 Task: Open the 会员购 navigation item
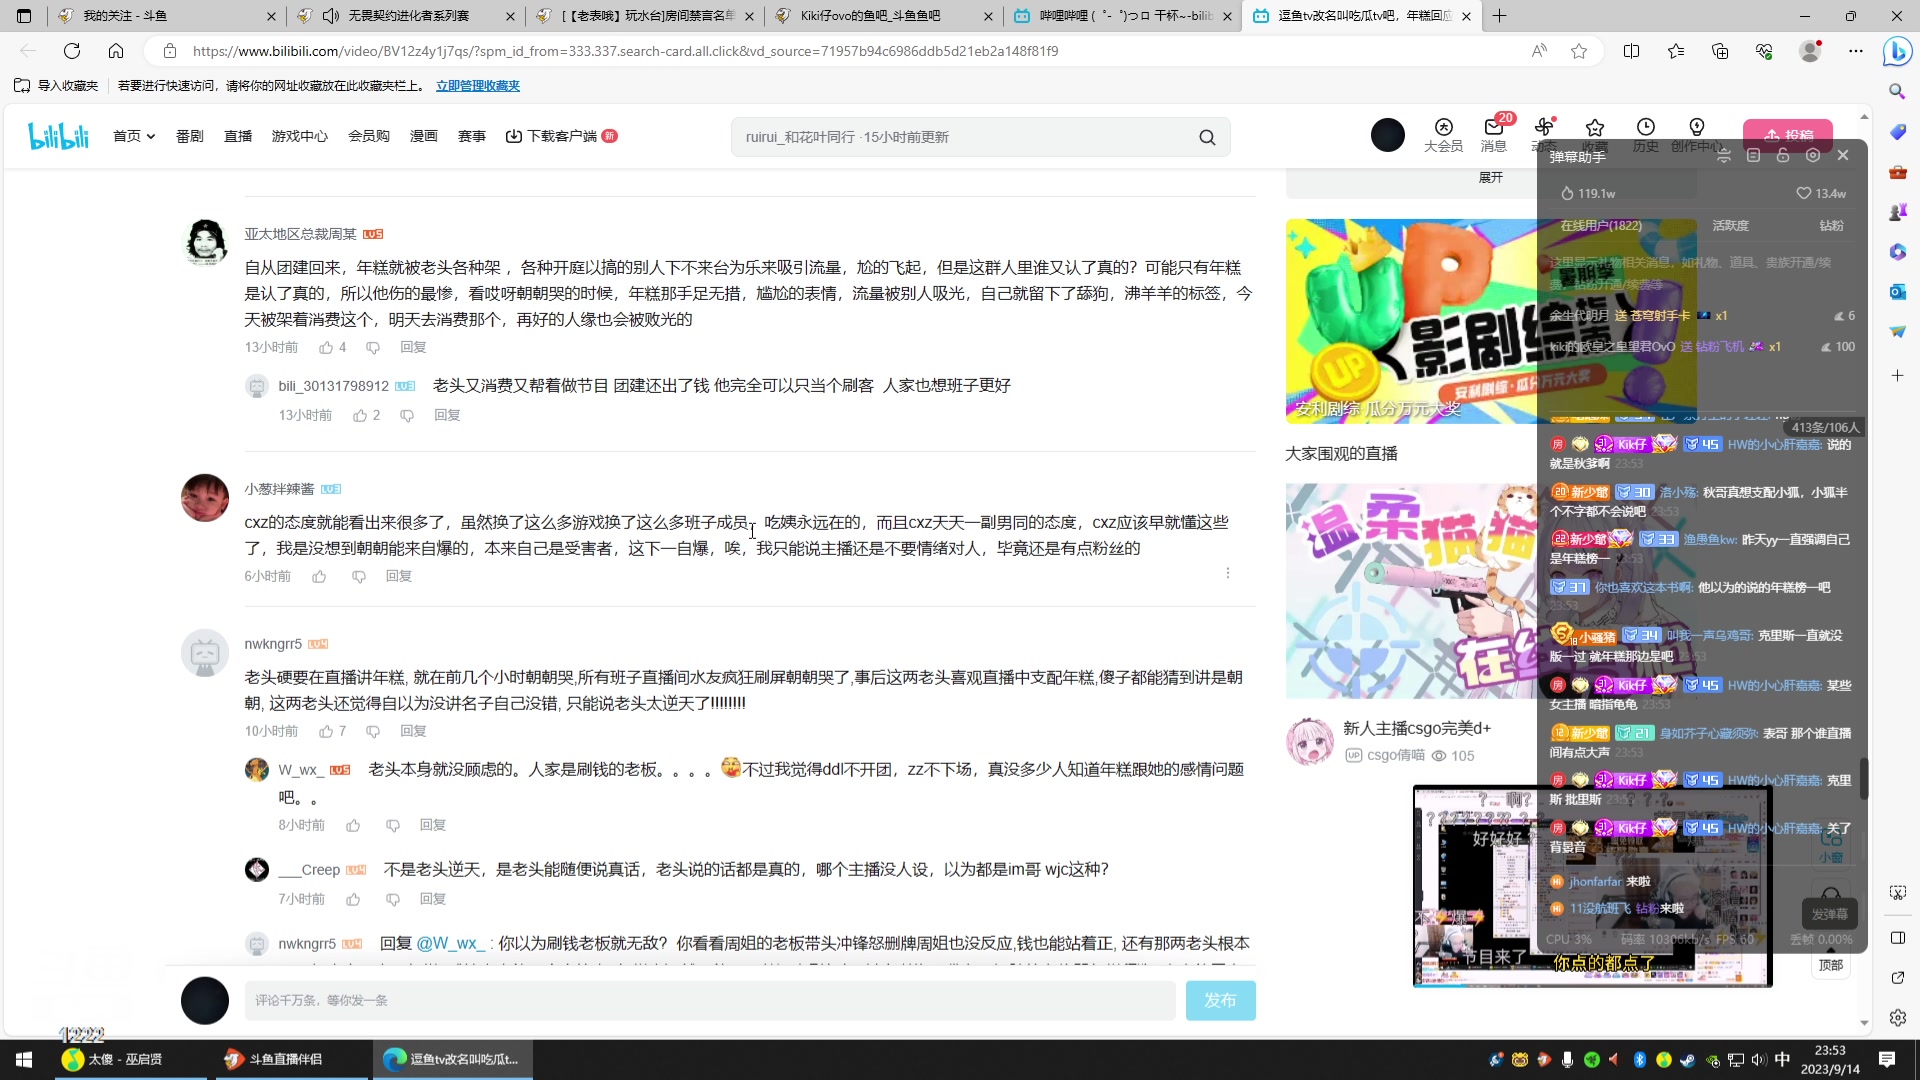369,136
